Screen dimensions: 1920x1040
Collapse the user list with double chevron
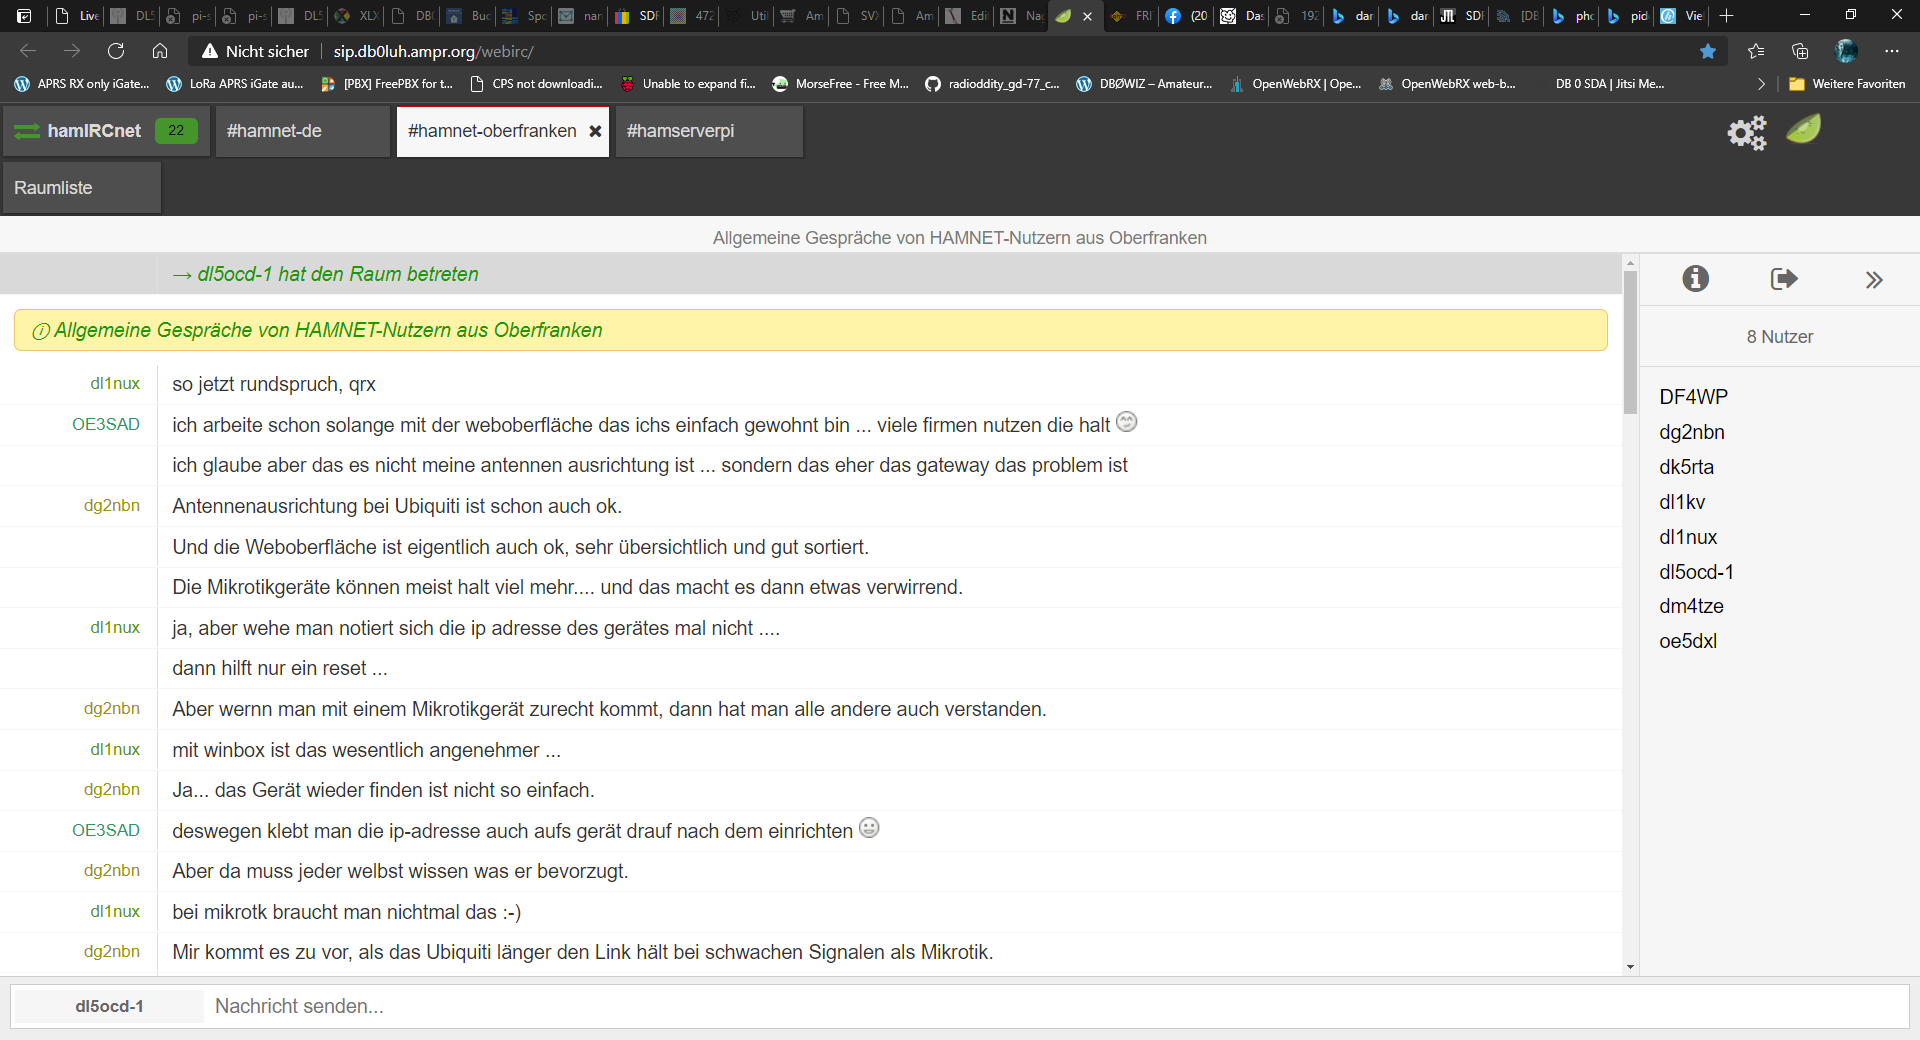(x=1873, y=280)
